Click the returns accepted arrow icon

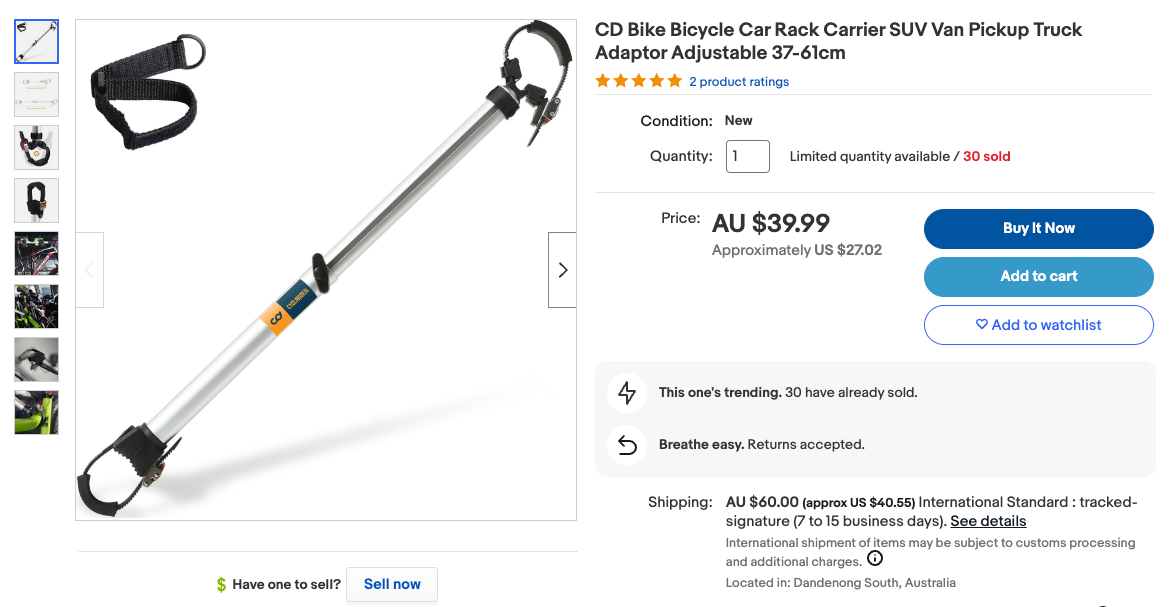click(627, 445)
